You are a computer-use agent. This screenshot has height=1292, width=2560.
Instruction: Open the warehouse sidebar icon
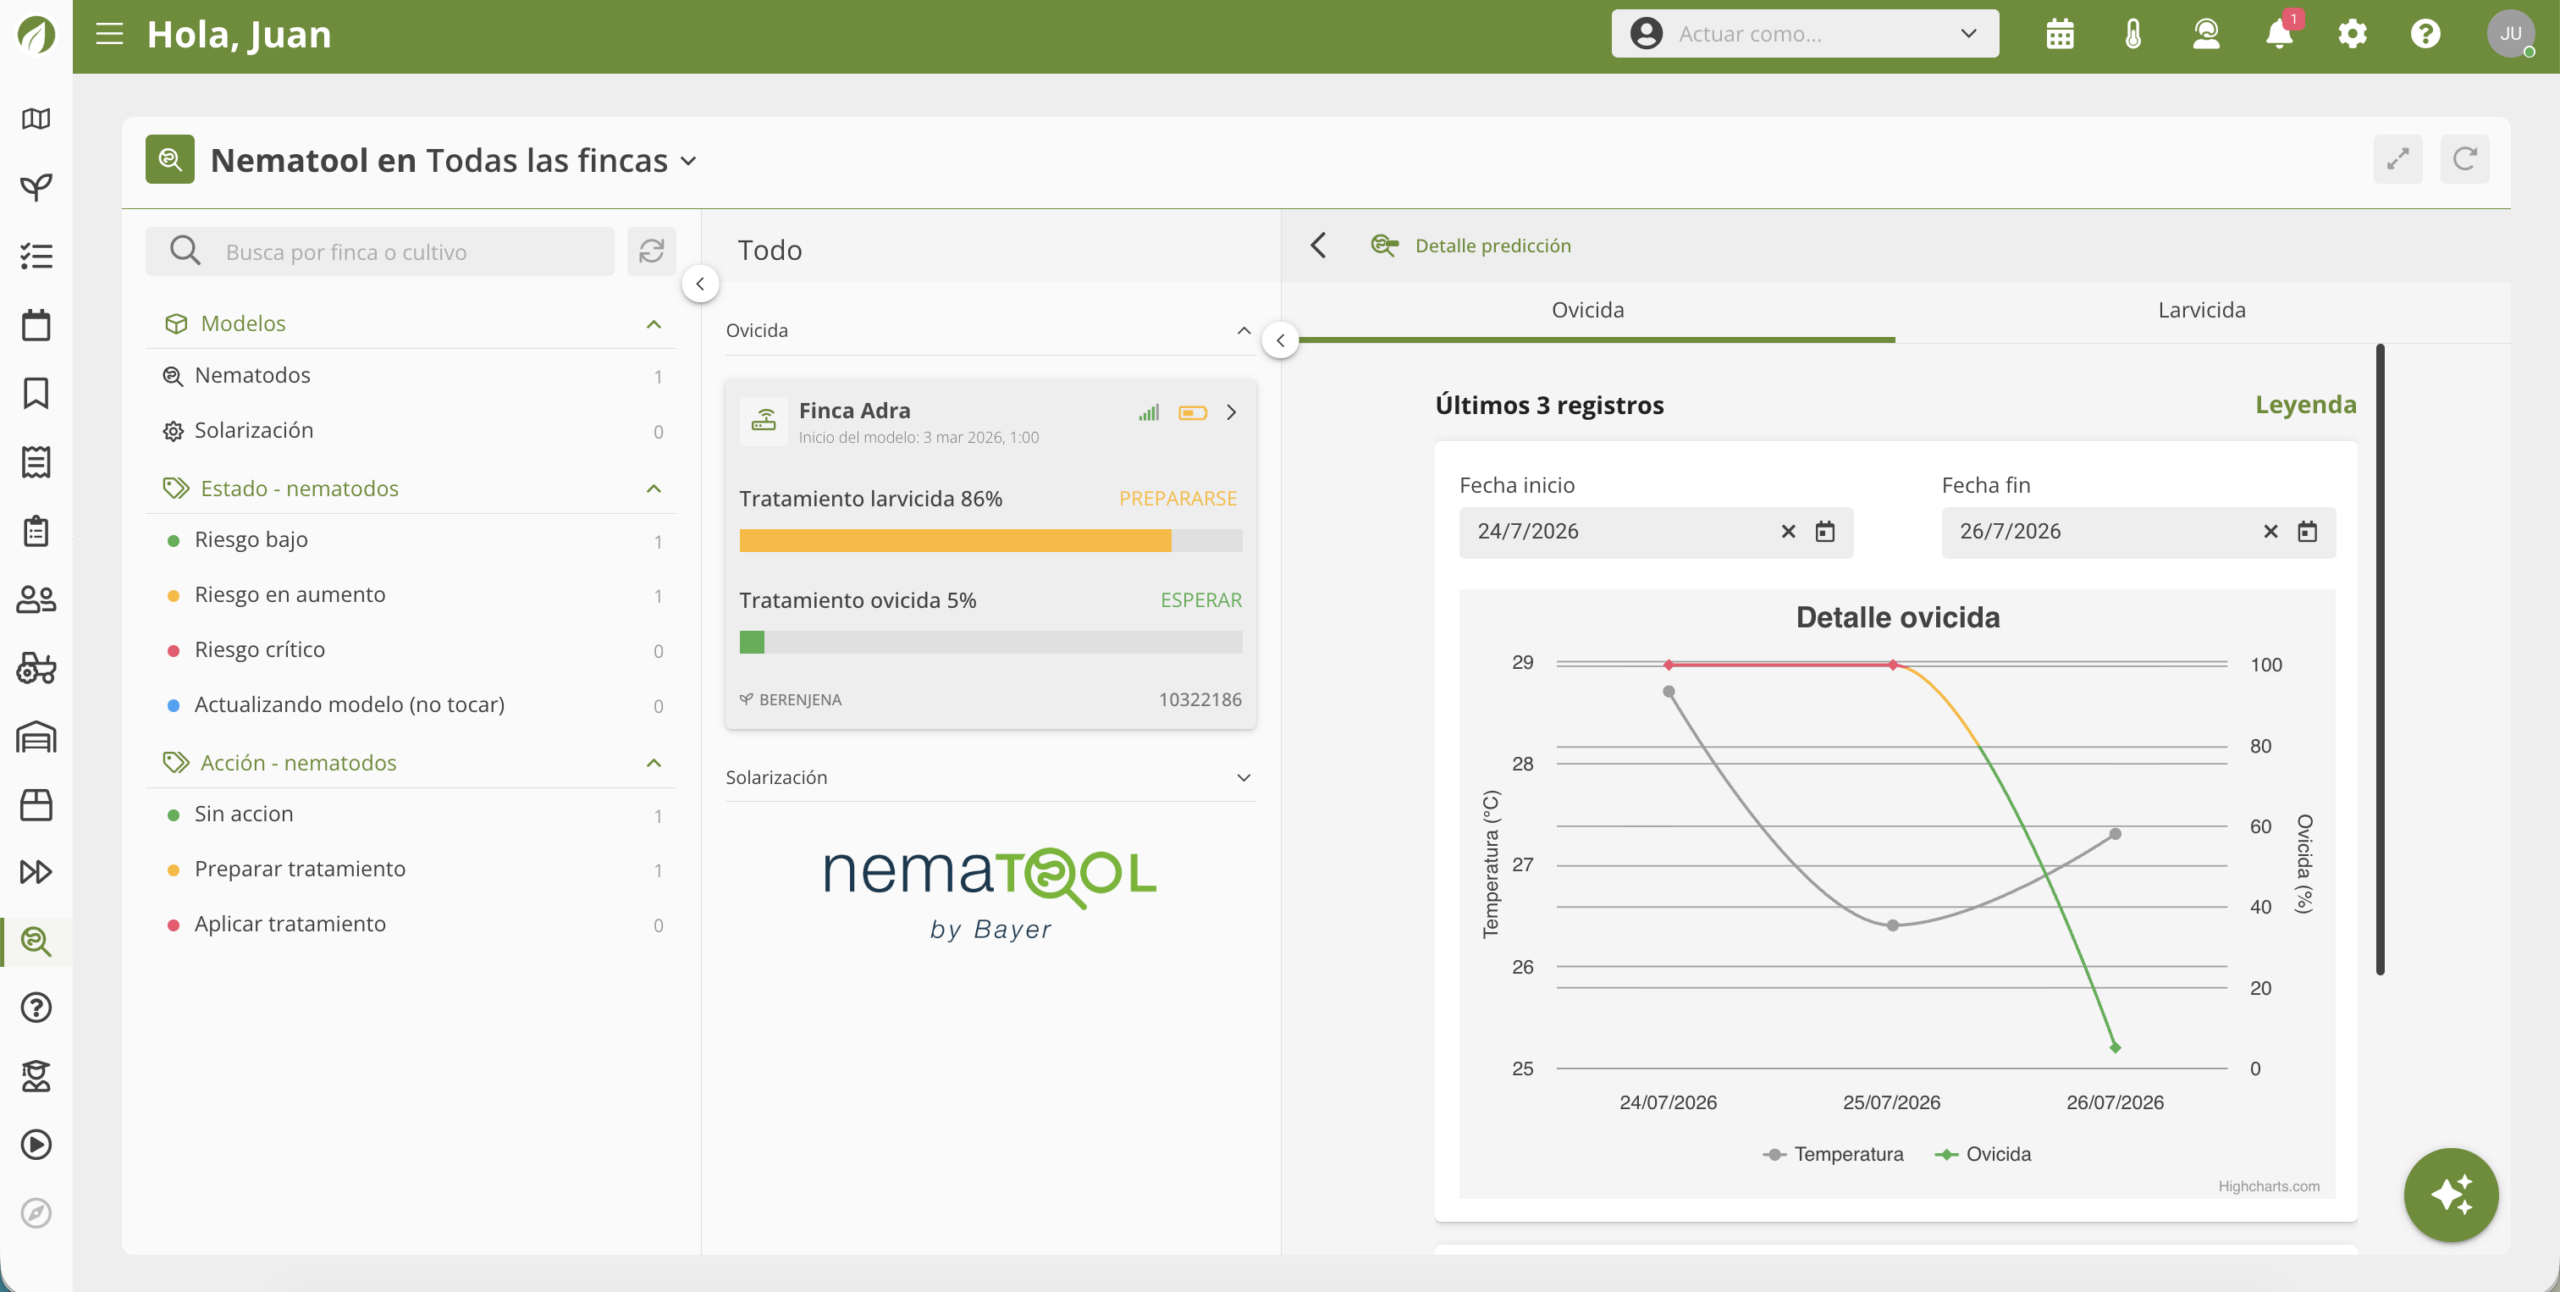coord(36,737)
